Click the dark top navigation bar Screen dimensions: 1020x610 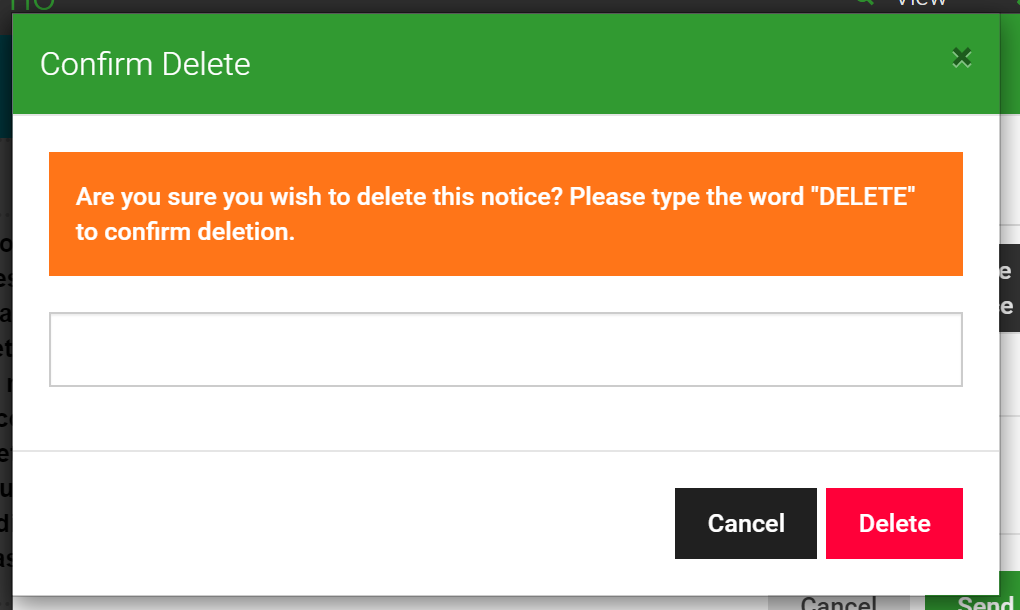click(x=455, y=6)
